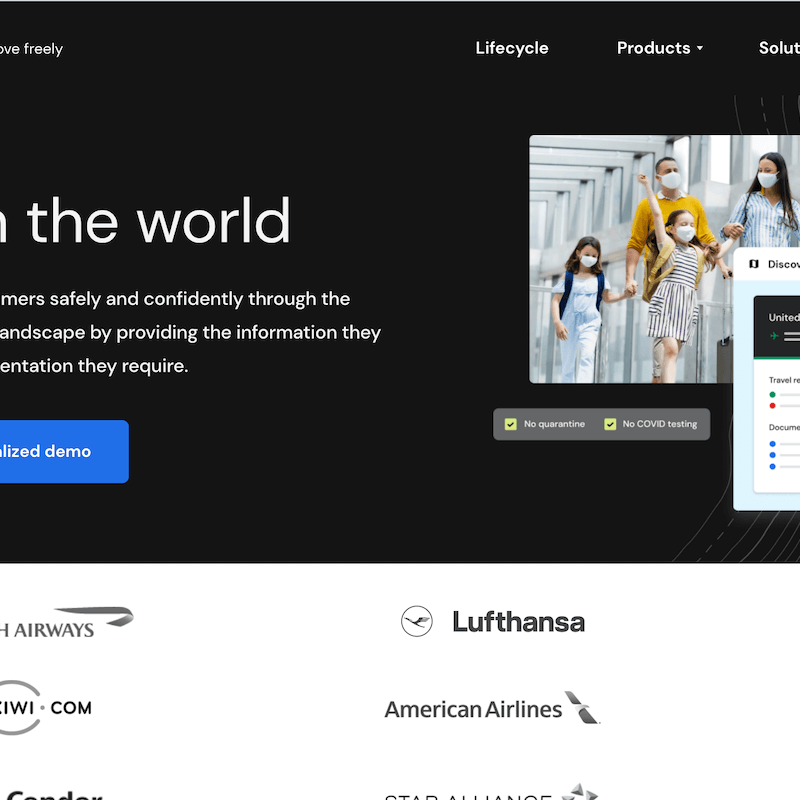Click the blue personalized demo button
This screenshot has width=800, height=800.
(60, 451)
